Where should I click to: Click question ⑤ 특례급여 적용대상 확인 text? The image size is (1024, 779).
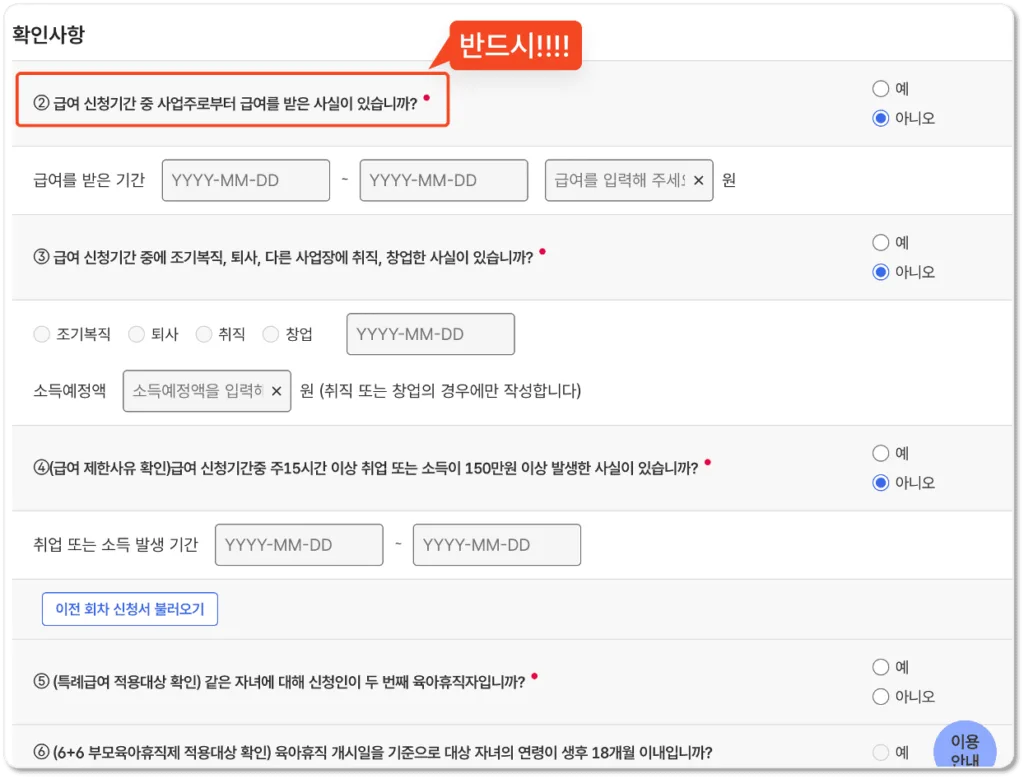pos(280,682)
